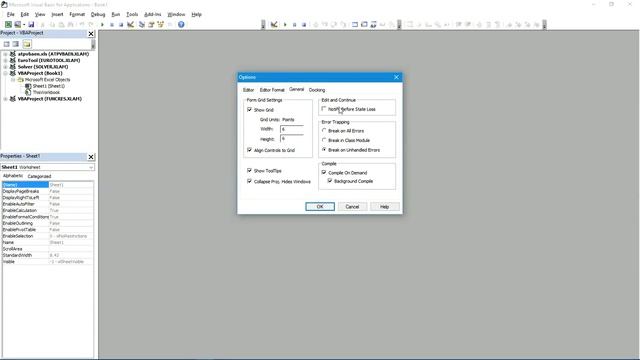
Task: Close the Options dialog with X
Action: point(396,77)
